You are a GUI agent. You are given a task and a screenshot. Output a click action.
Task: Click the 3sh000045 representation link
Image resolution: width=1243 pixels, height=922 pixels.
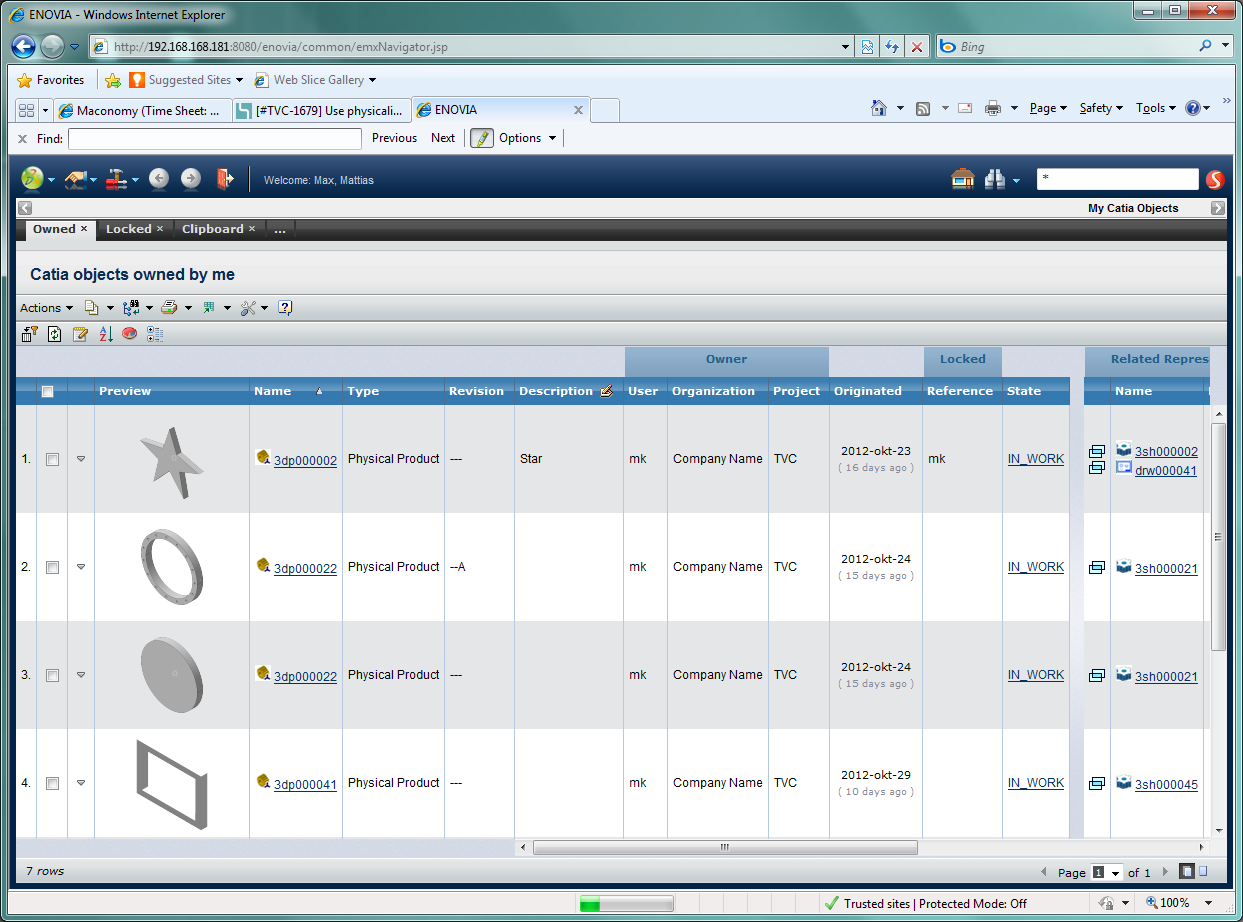tap(1166, 785)
